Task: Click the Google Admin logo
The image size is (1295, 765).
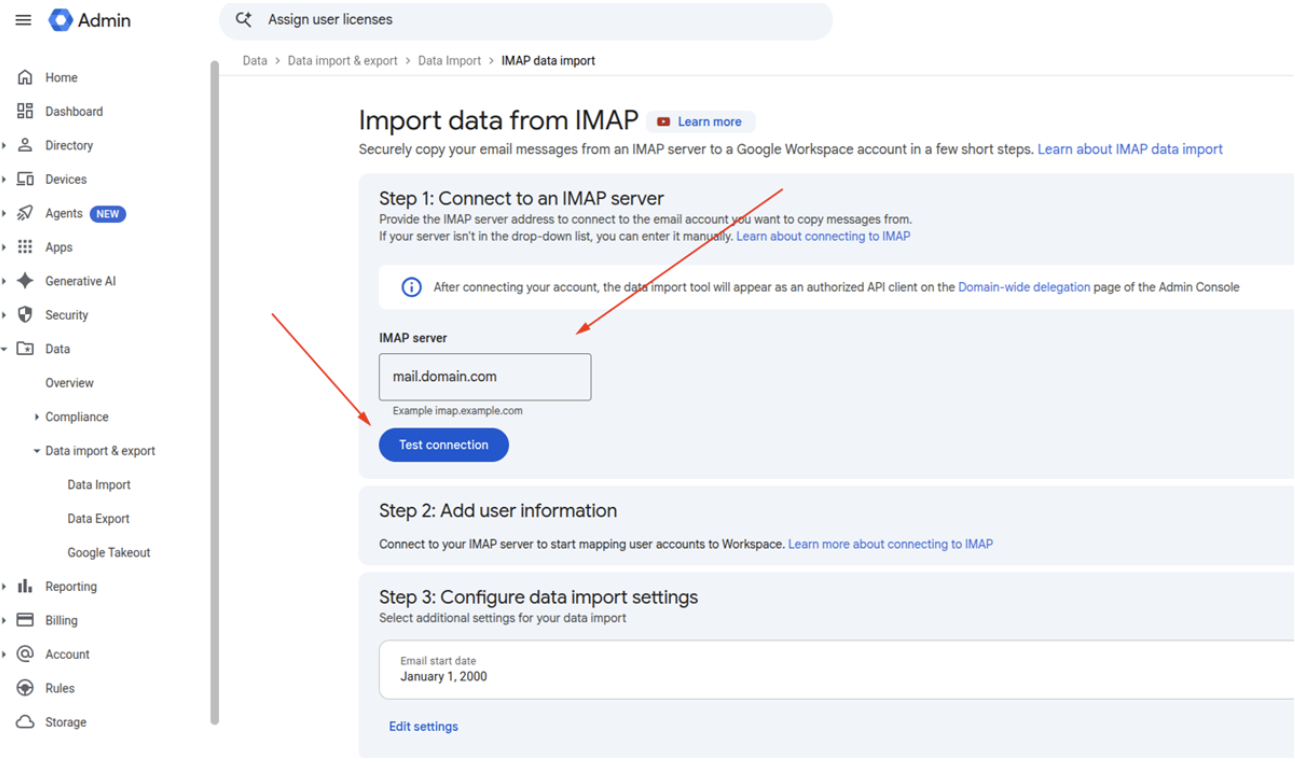Action: point(90,20)
